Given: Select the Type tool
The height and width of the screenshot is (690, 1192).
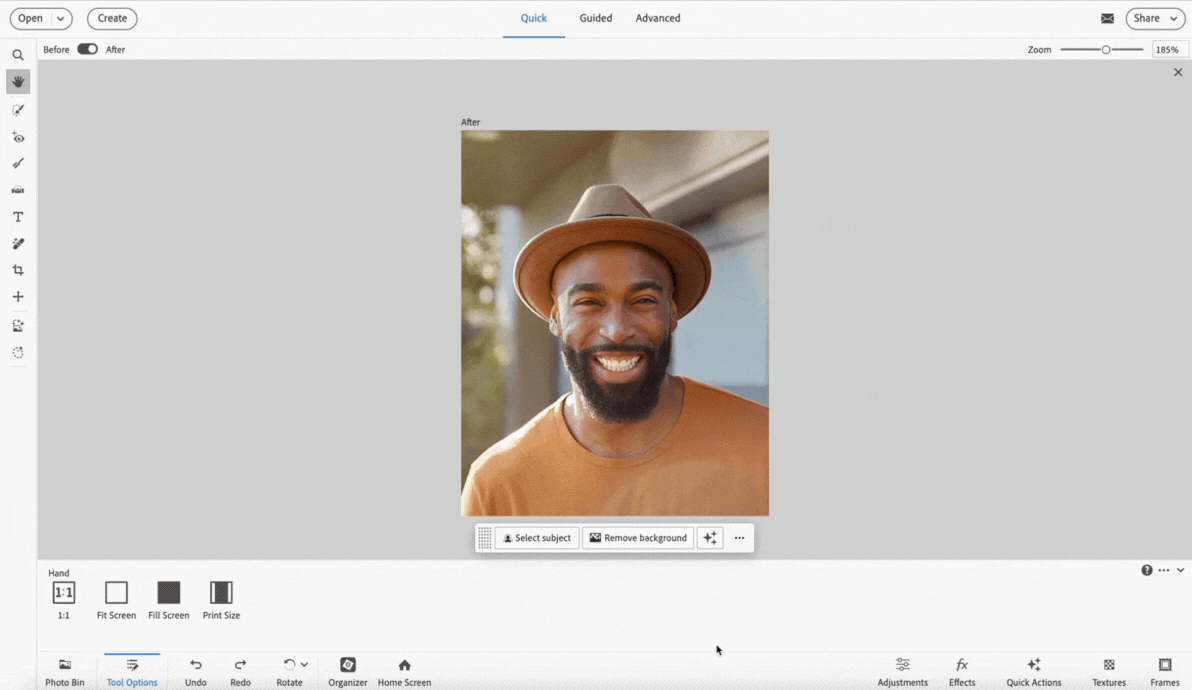Looking at the screenshot, I should (18, 217).
